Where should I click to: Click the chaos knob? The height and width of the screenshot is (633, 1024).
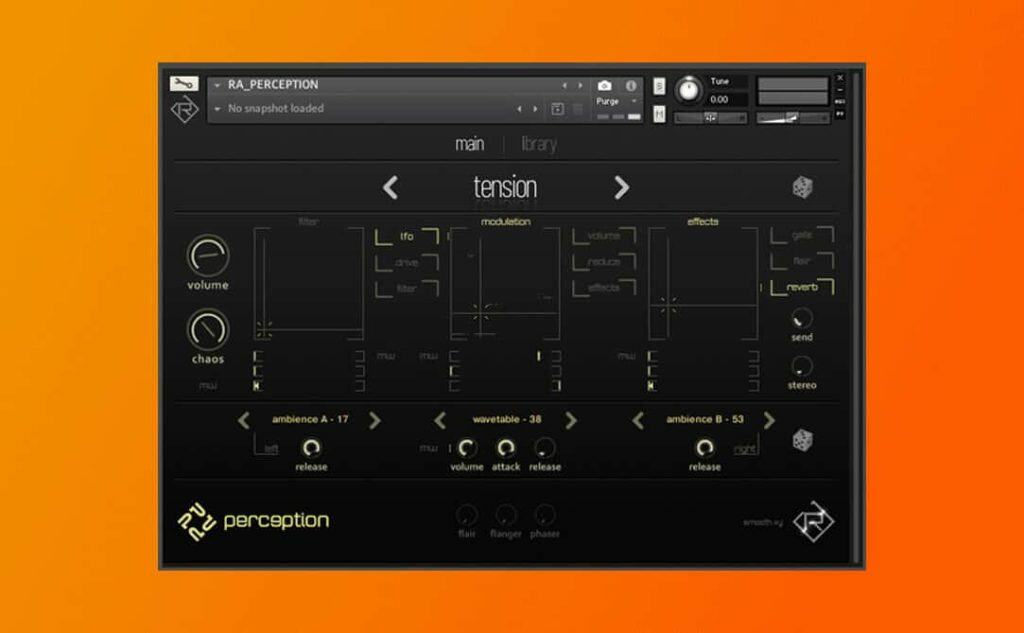208,329
